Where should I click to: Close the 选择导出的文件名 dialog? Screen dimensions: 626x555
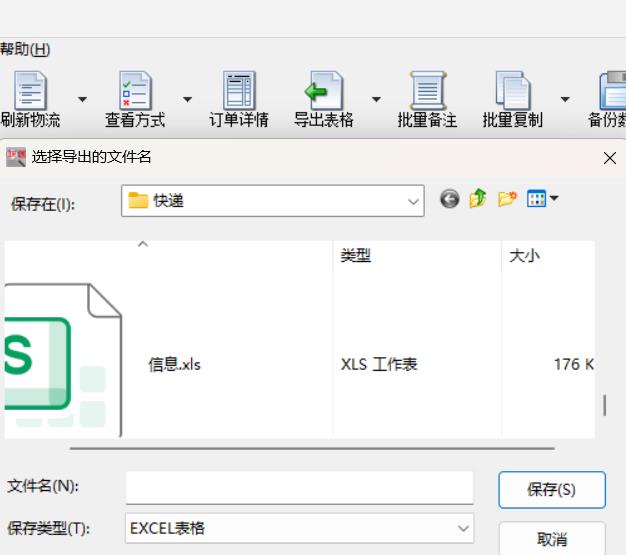click(610, 158)
